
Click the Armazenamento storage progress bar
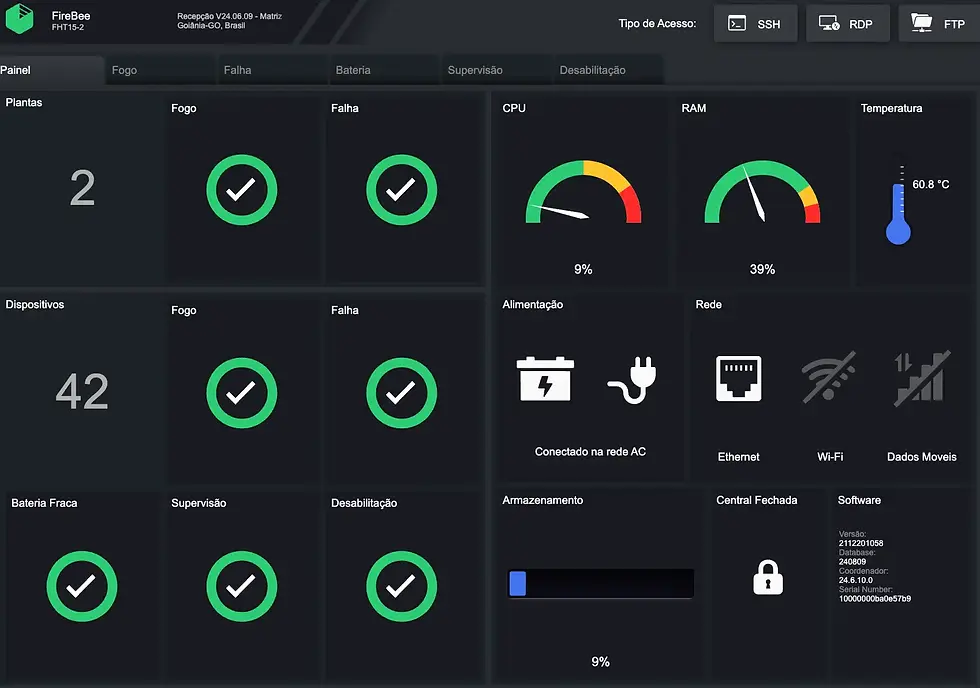[x=601, y=584]
